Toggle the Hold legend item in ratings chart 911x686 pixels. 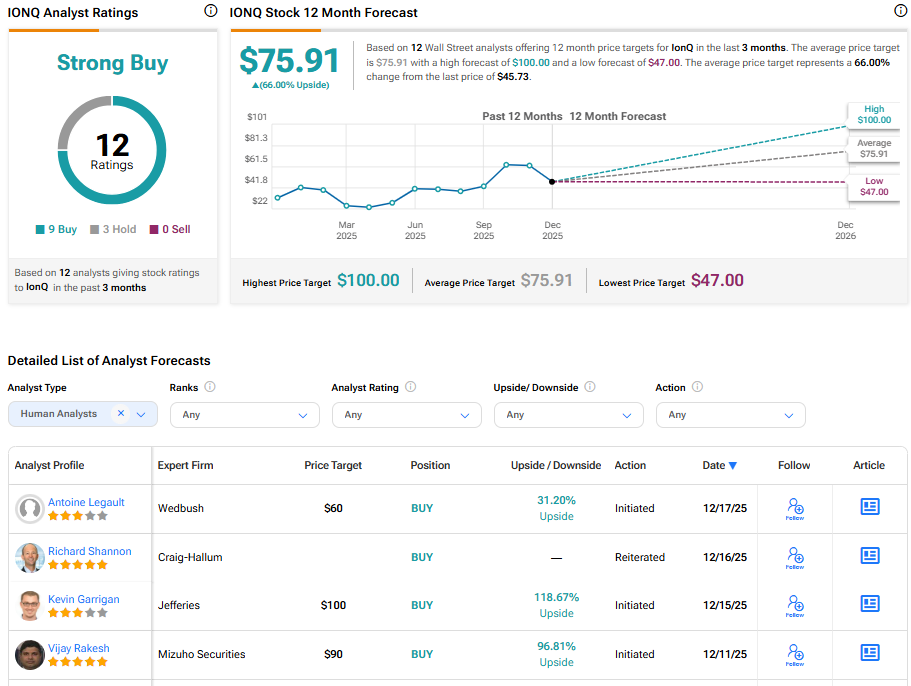(112, 229)
